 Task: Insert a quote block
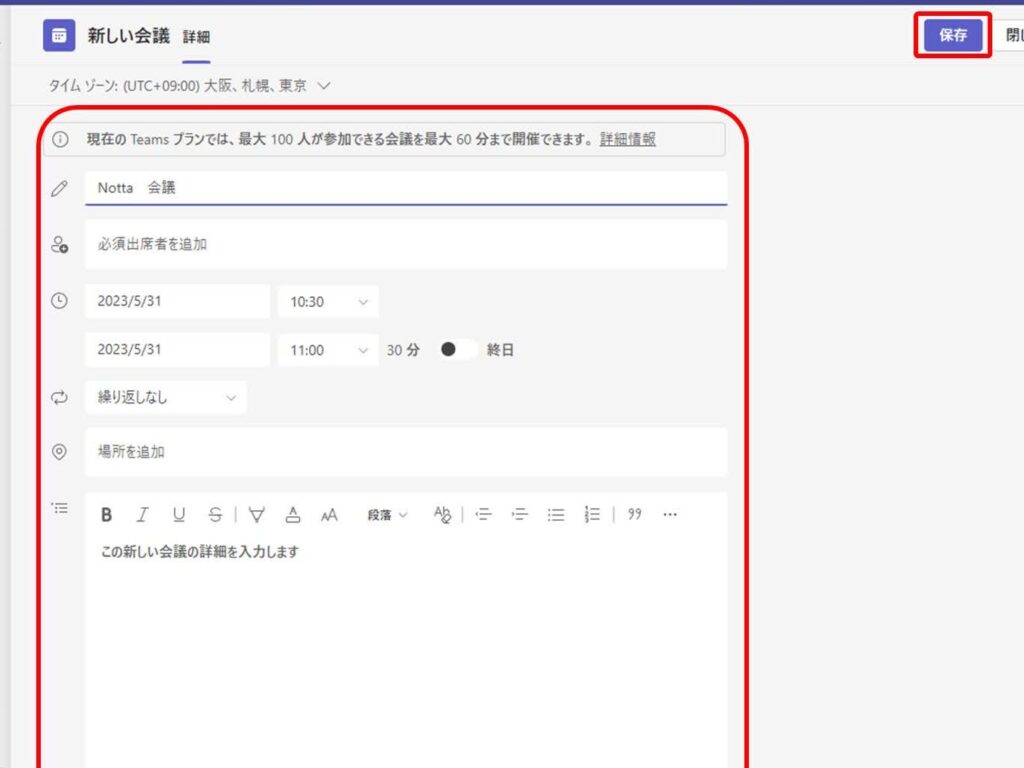pos(634,515)
